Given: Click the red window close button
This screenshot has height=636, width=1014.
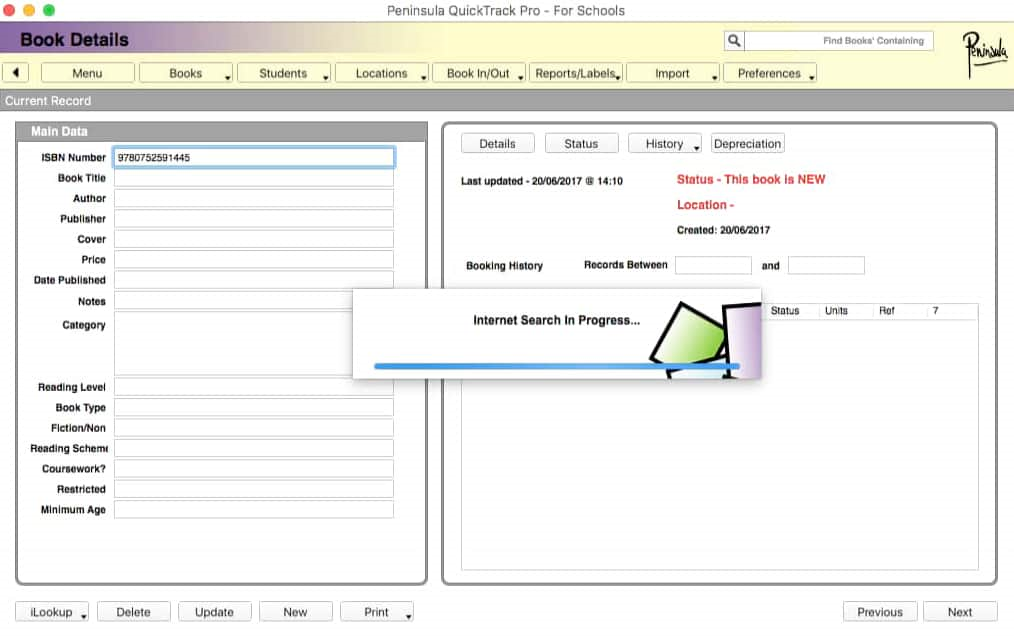Looking at the screenshot, I should click(9, 10).
